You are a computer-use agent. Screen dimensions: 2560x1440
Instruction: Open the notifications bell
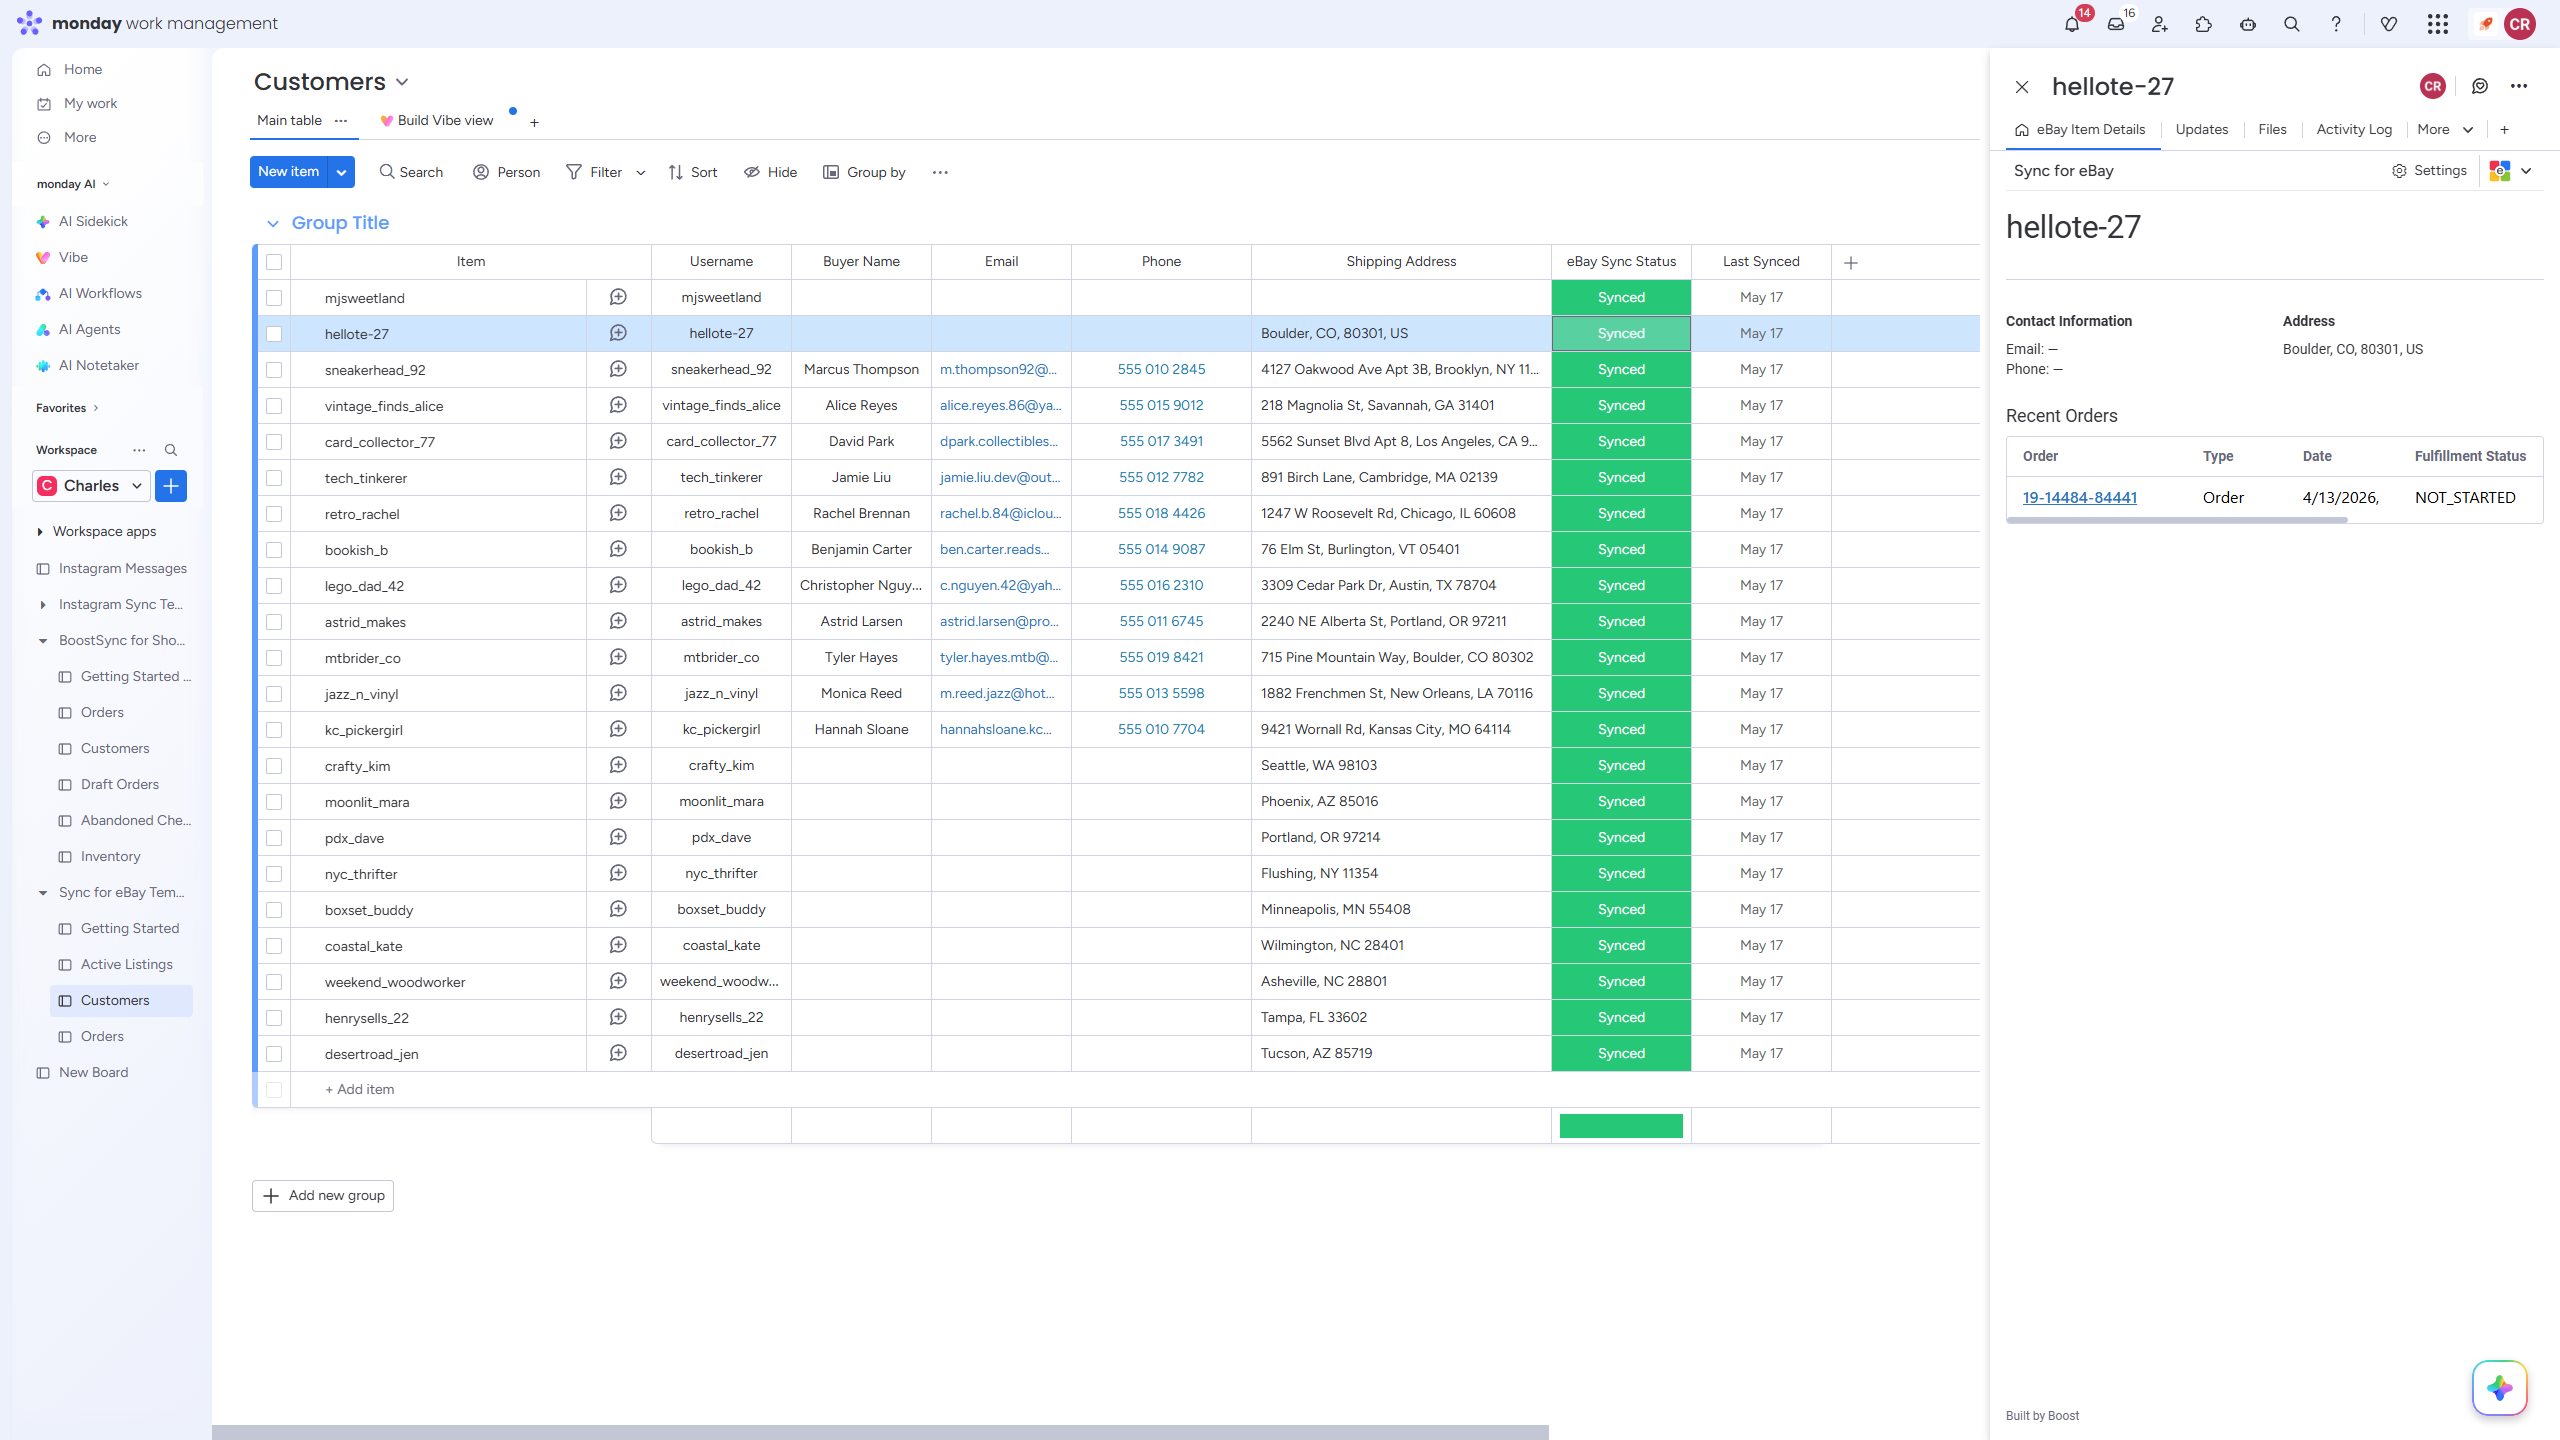pyautogui.click(x=2071, y=24)
